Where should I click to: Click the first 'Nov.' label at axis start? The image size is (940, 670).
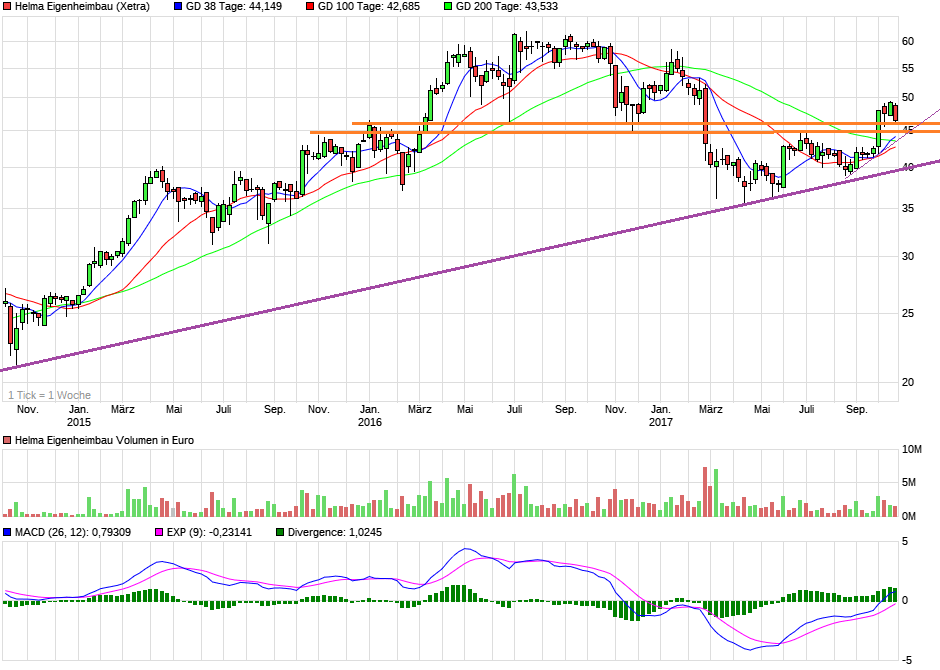coord(28,409)
